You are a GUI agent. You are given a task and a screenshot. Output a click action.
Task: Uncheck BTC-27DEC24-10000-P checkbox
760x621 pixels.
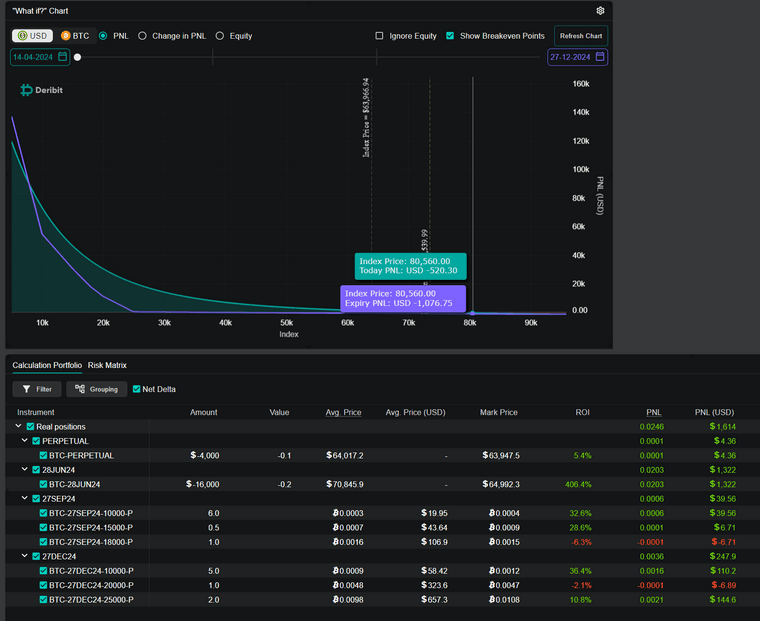[x=43, y=571]
